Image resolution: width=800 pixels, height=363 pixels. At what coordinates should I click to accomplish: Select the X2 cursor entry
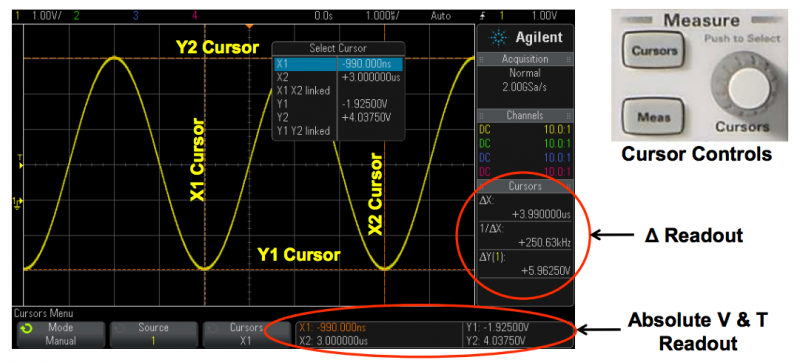pos(338,78)
